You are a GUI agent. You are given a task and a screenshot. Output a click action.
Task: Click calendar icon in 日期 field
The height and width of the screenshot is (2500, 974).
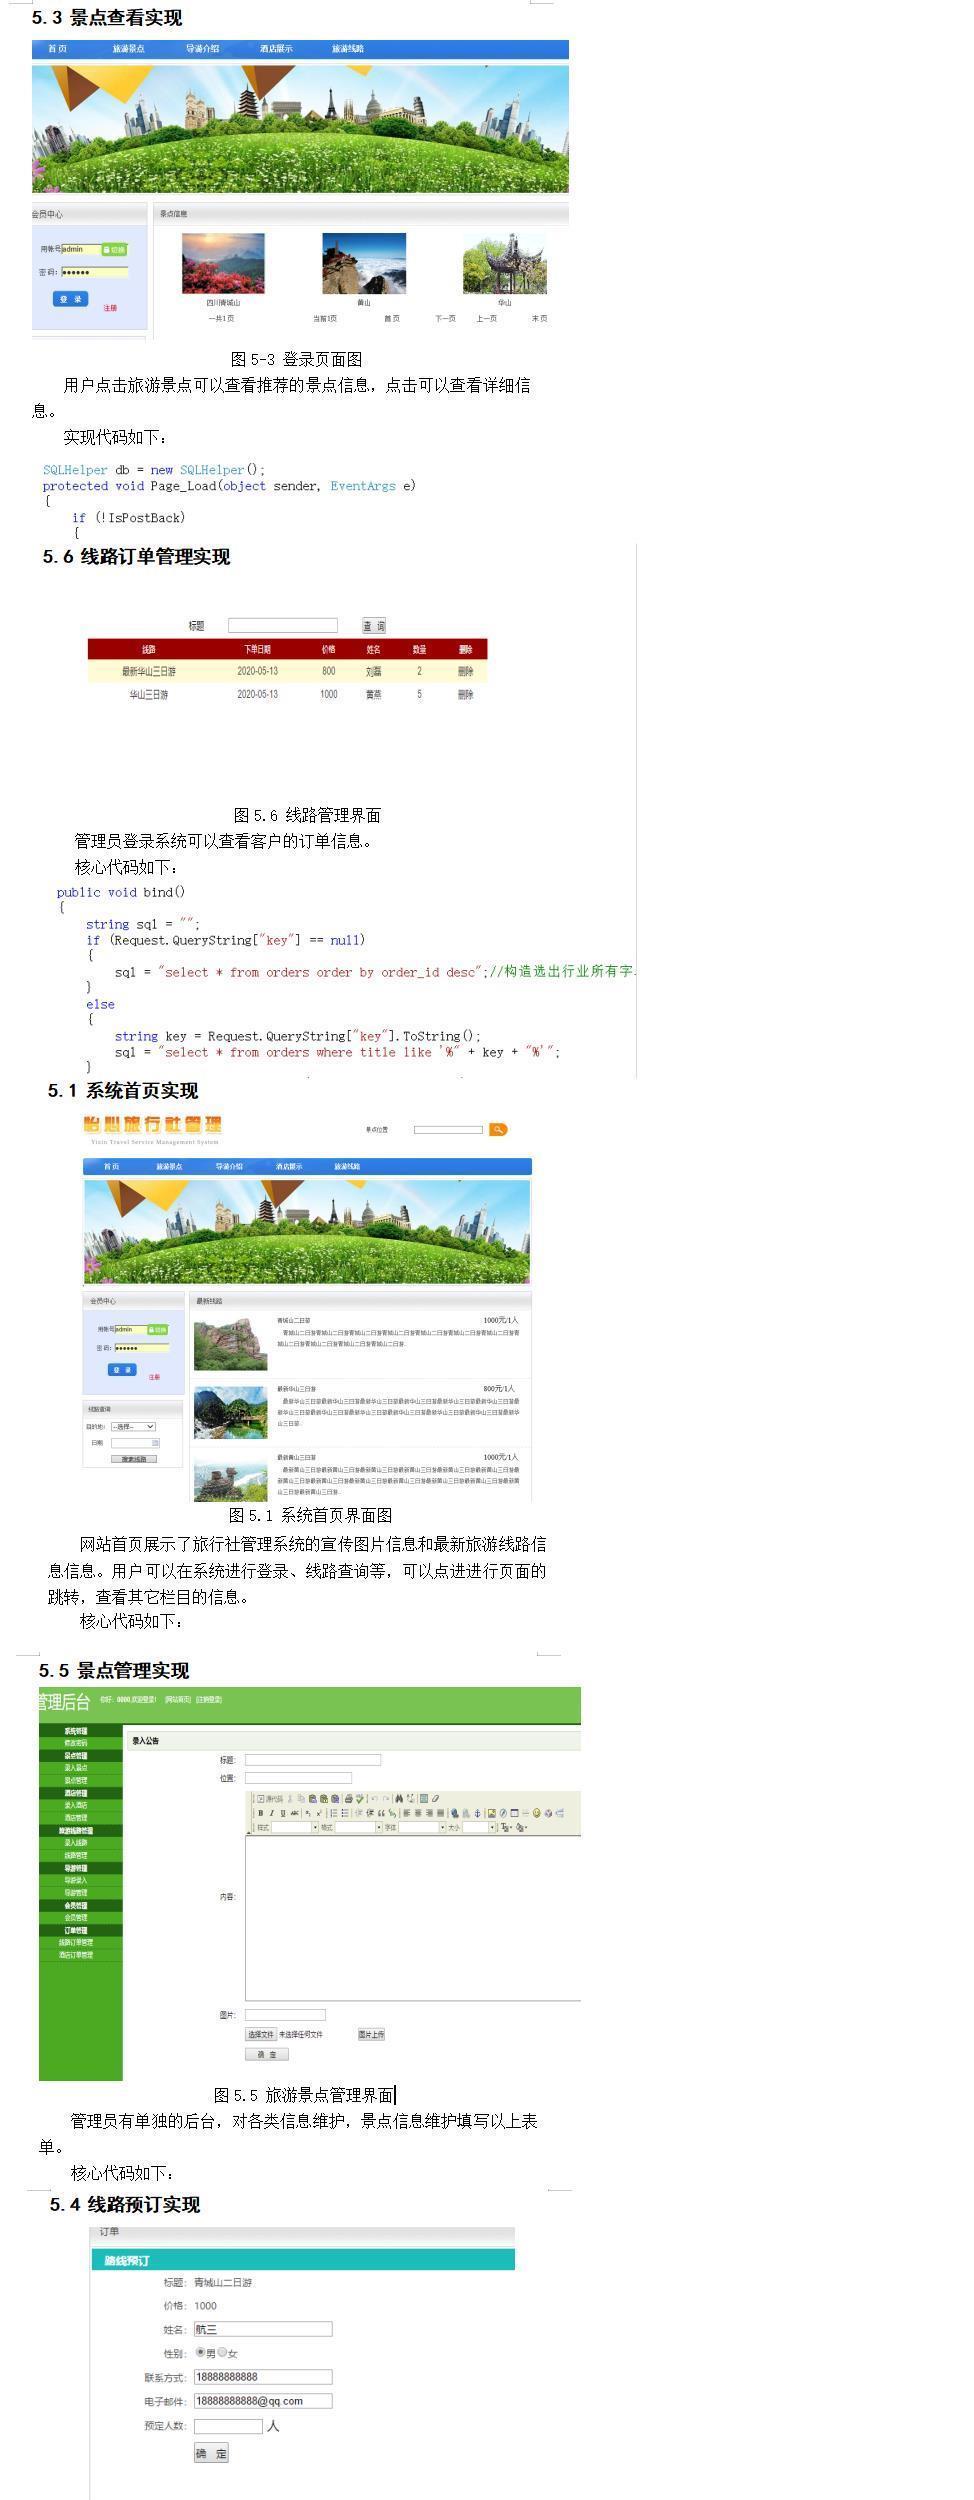click(155, 1443)
